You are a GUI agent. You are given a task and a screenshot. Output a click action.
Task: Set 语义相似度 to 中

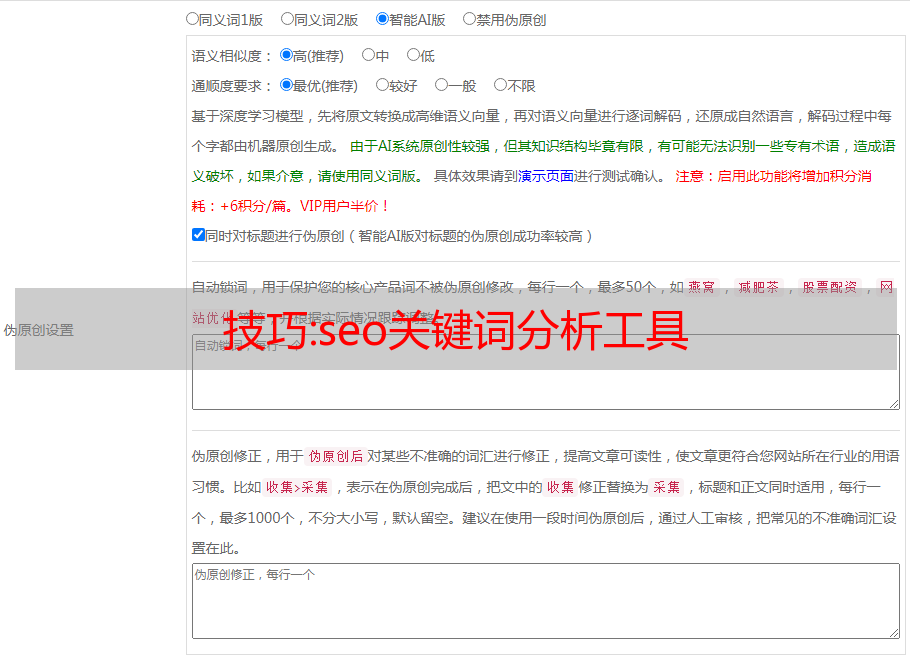pos(368,56)
